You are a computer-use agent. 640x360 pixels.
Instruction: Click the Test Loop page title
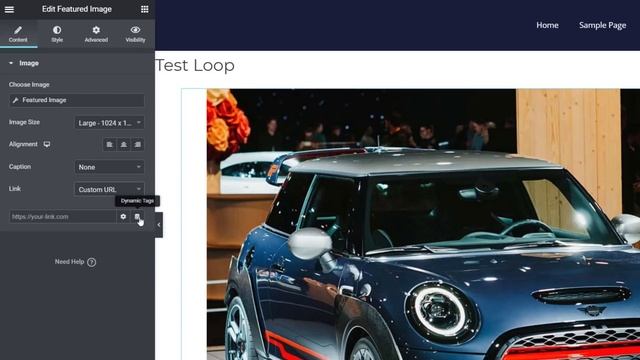(195, 65)
